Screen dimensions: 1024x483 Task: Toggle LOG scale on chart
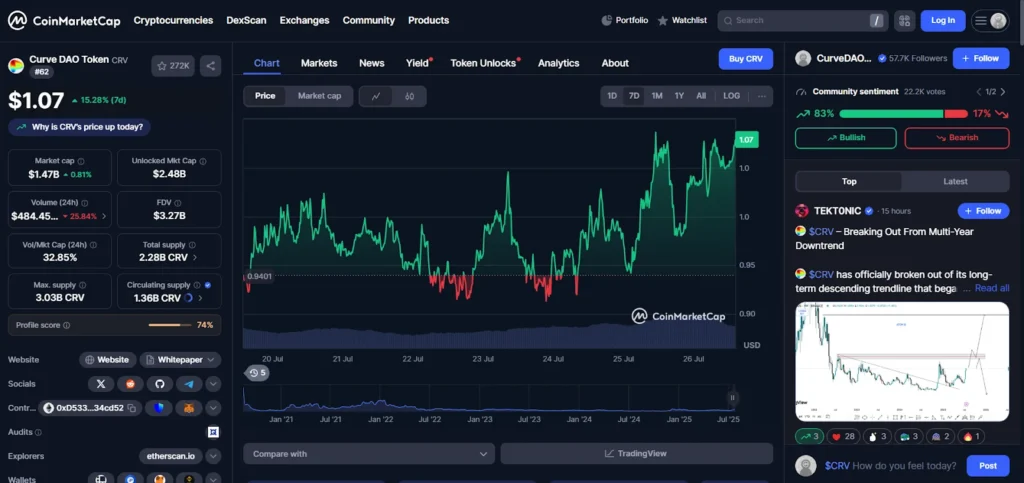click(x=731, y=96)
